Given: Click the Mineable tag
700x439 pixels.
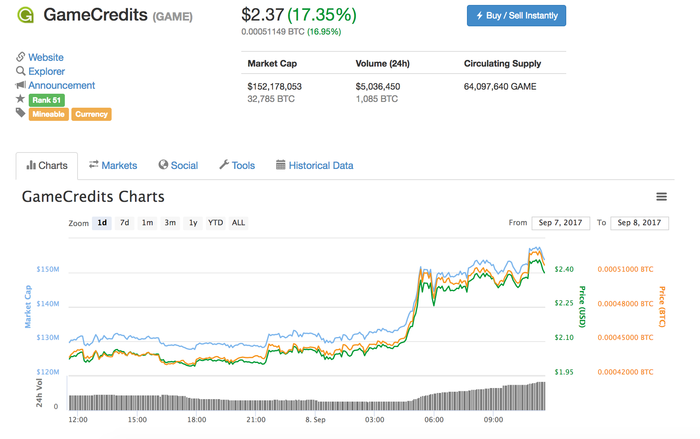Looking at the screenshot, I should 49,114.
